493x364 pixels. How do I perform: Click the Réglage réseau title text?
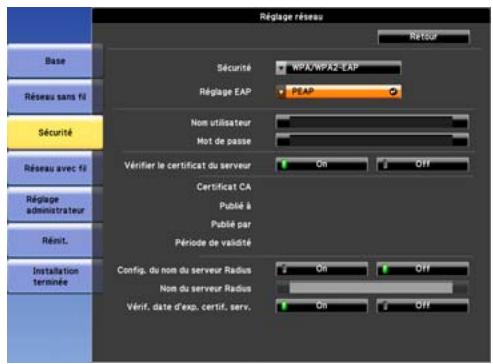pyautogui.click(x=291, y=17)
